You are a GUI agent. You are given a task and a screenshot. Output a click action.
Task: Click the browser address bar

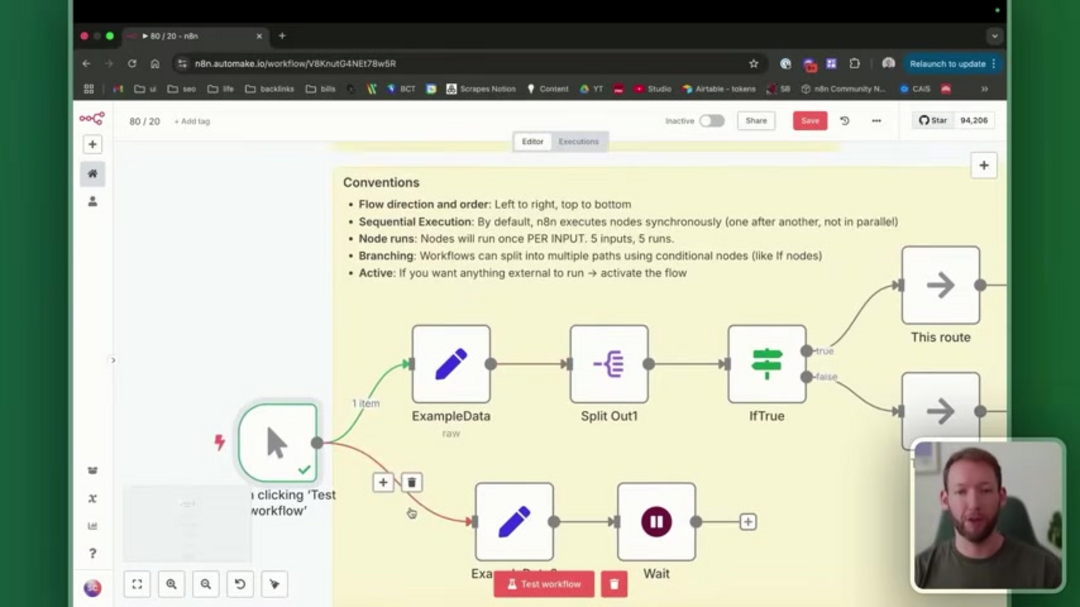(x=450, y=63)
